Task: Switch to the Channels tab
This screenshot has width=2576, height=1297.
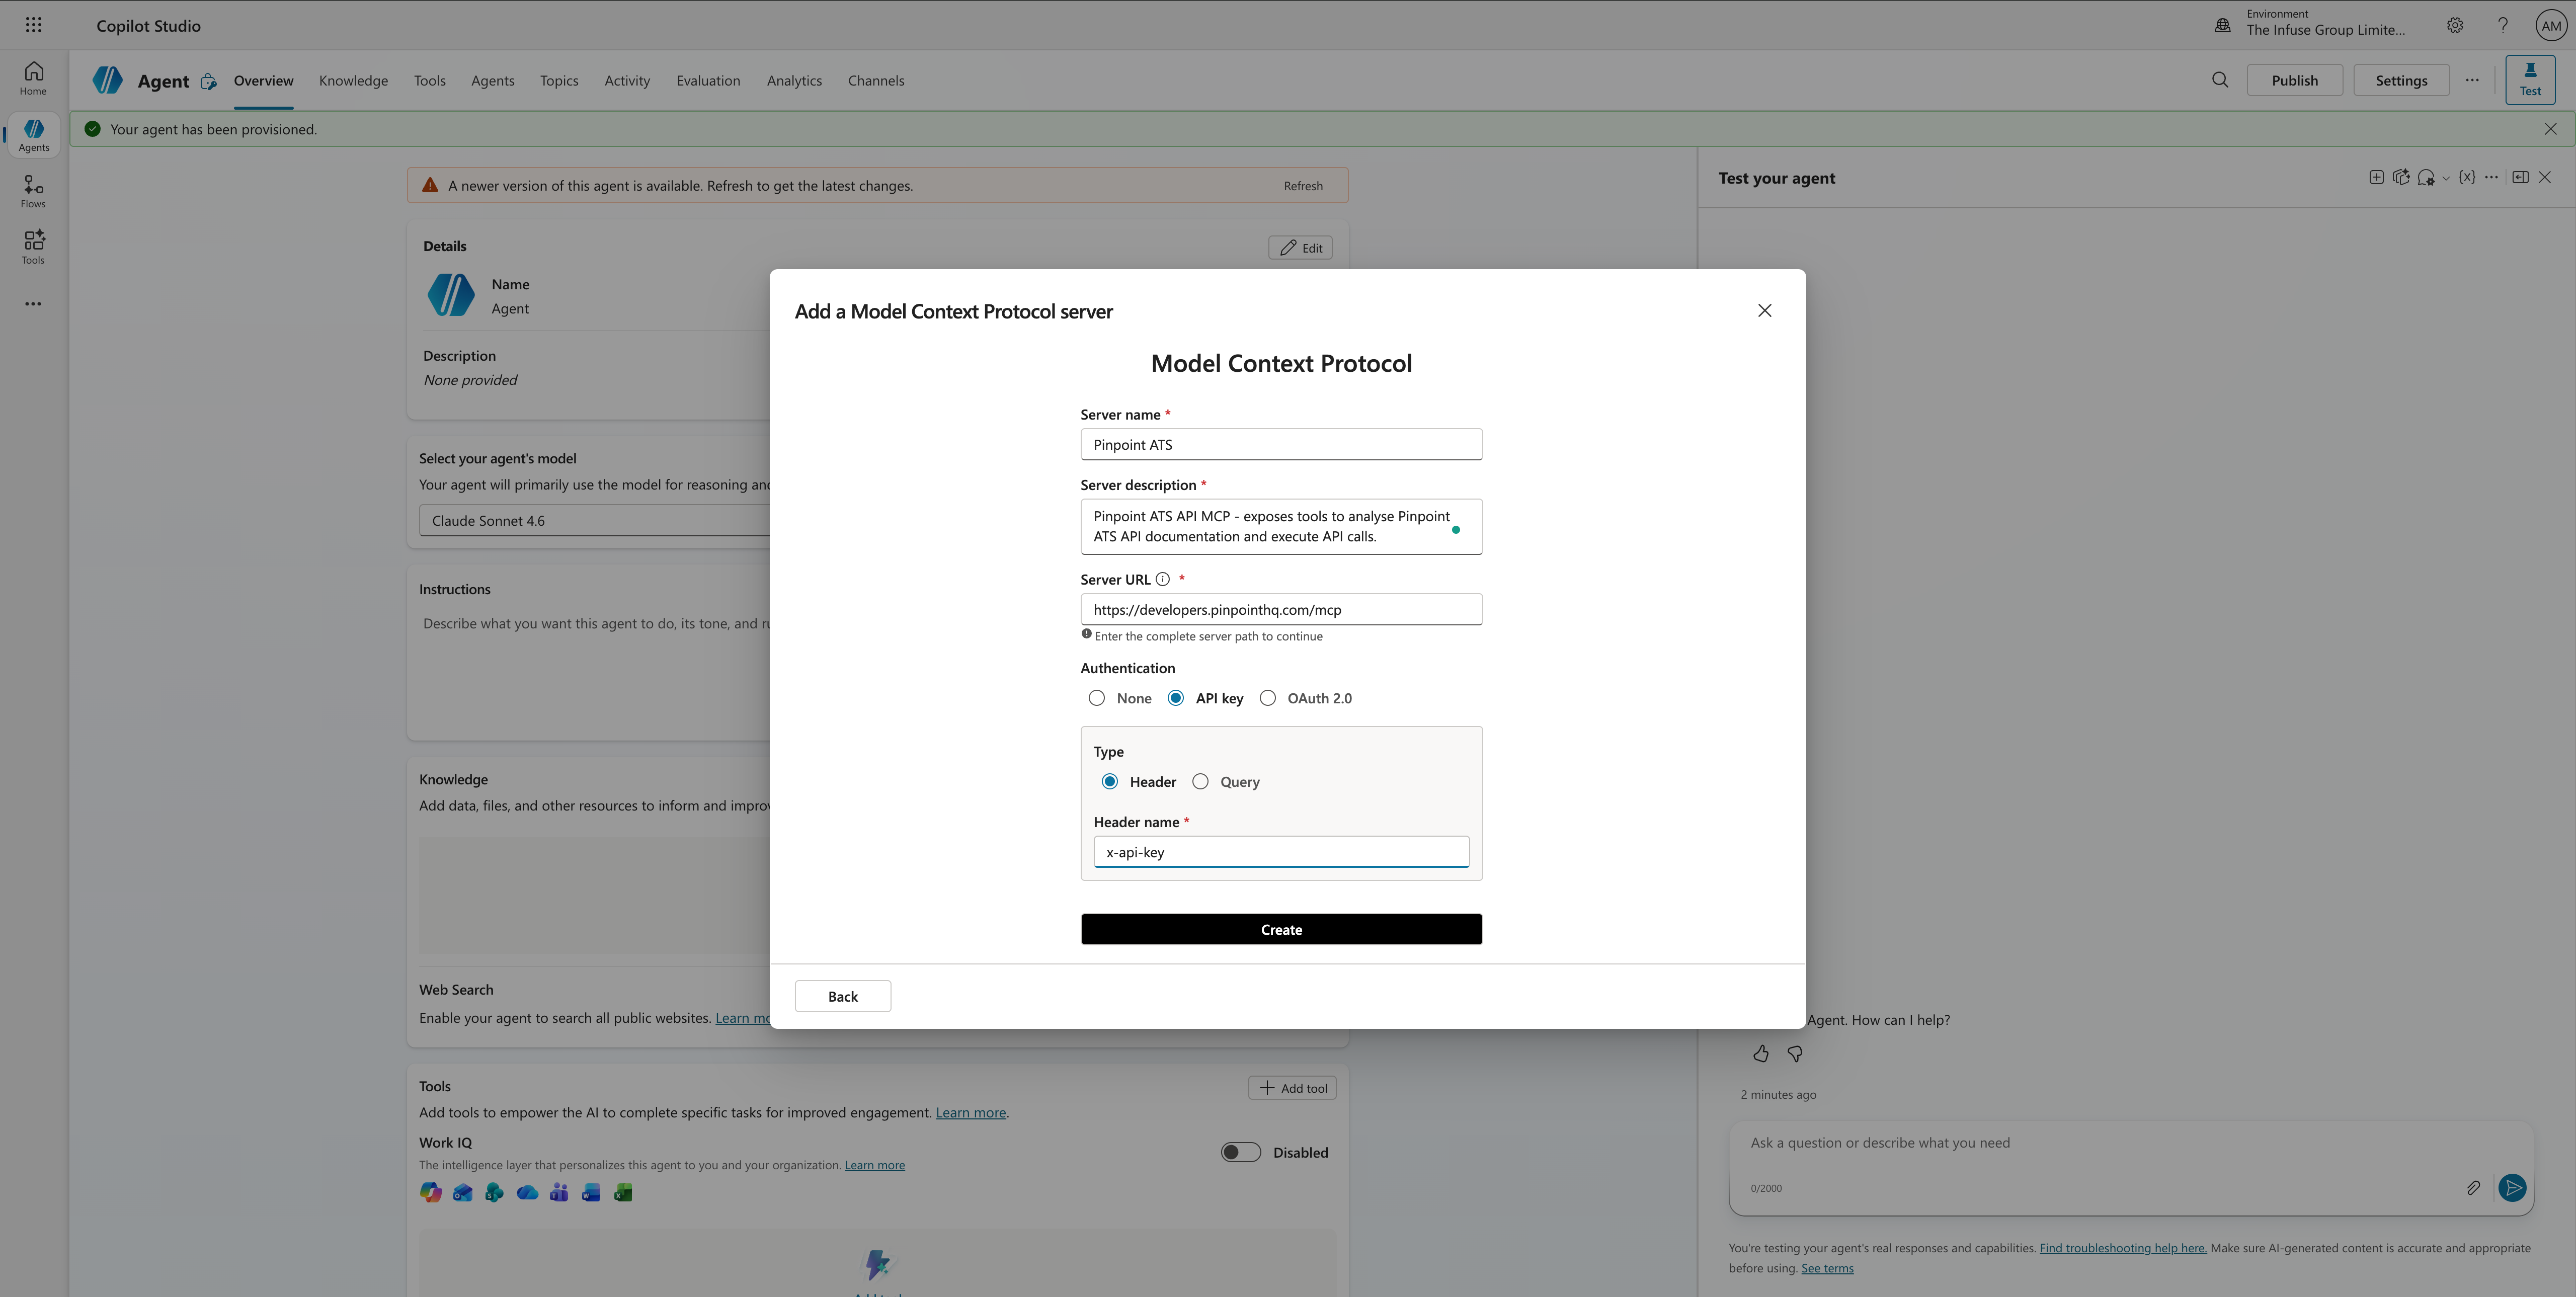Action: [x=876, y=80]
